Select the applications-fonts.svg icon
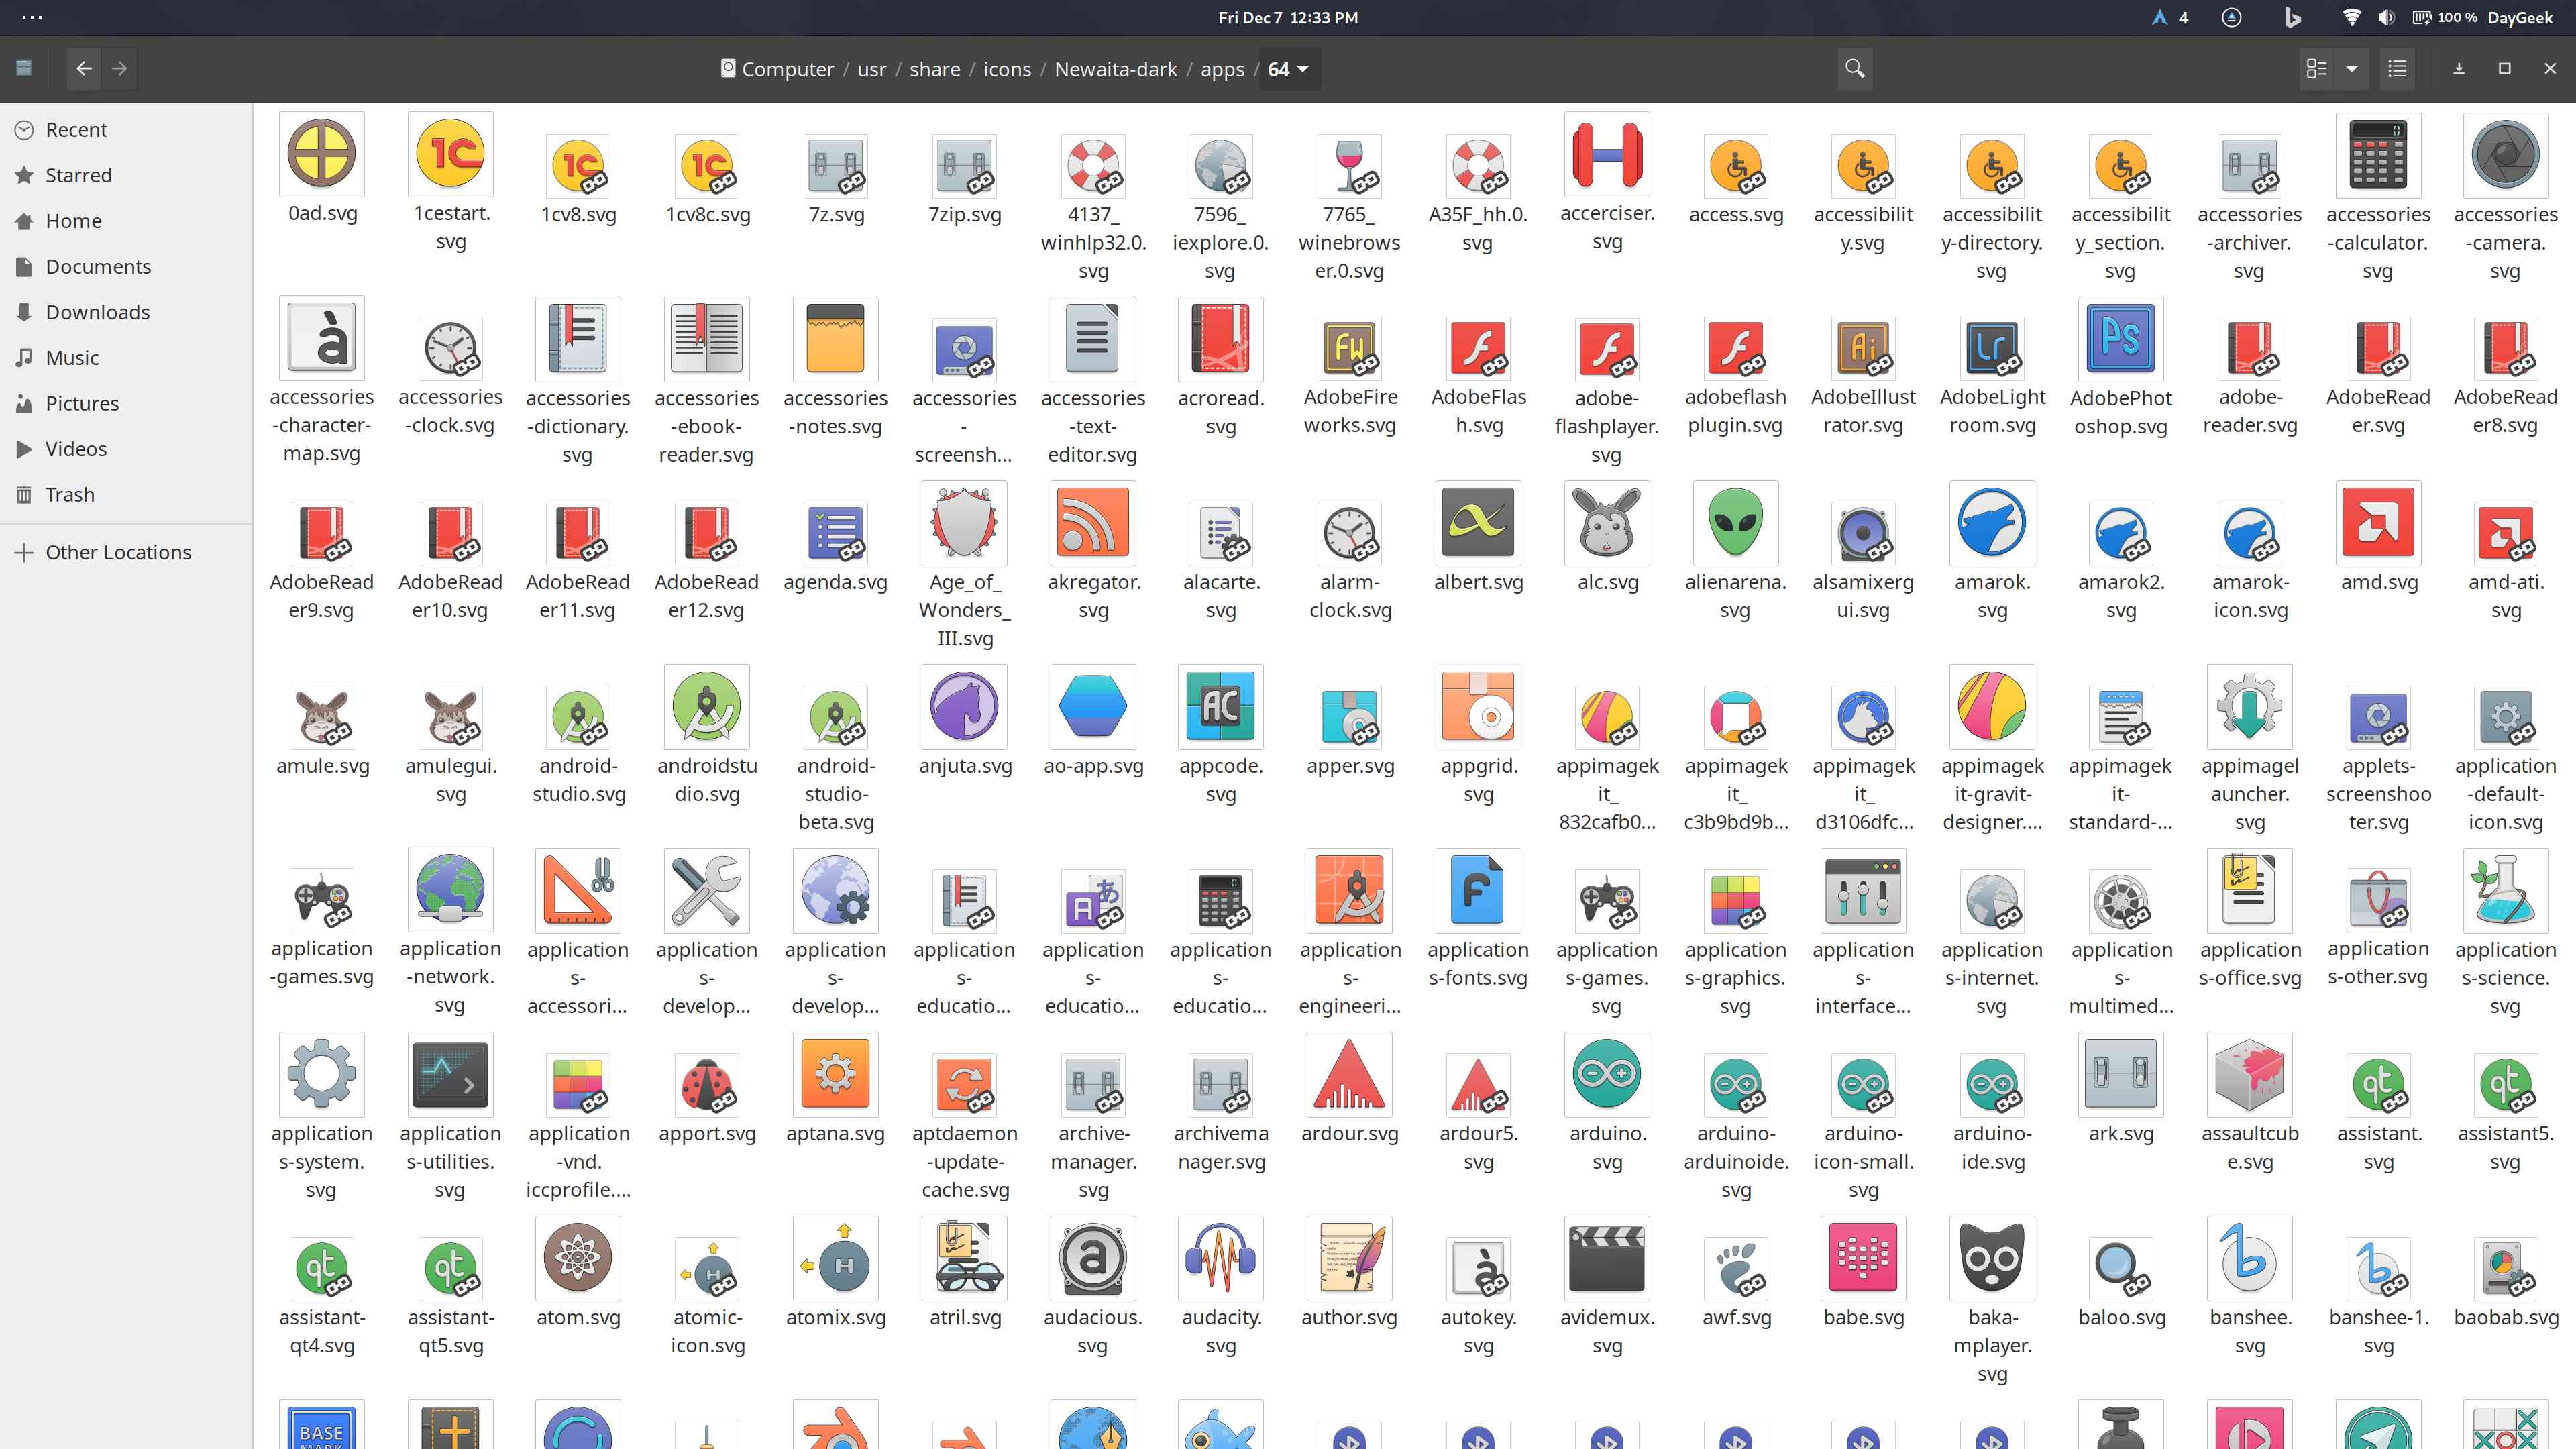Viewport: 2576px width, 1449px height. point(1478,890)
